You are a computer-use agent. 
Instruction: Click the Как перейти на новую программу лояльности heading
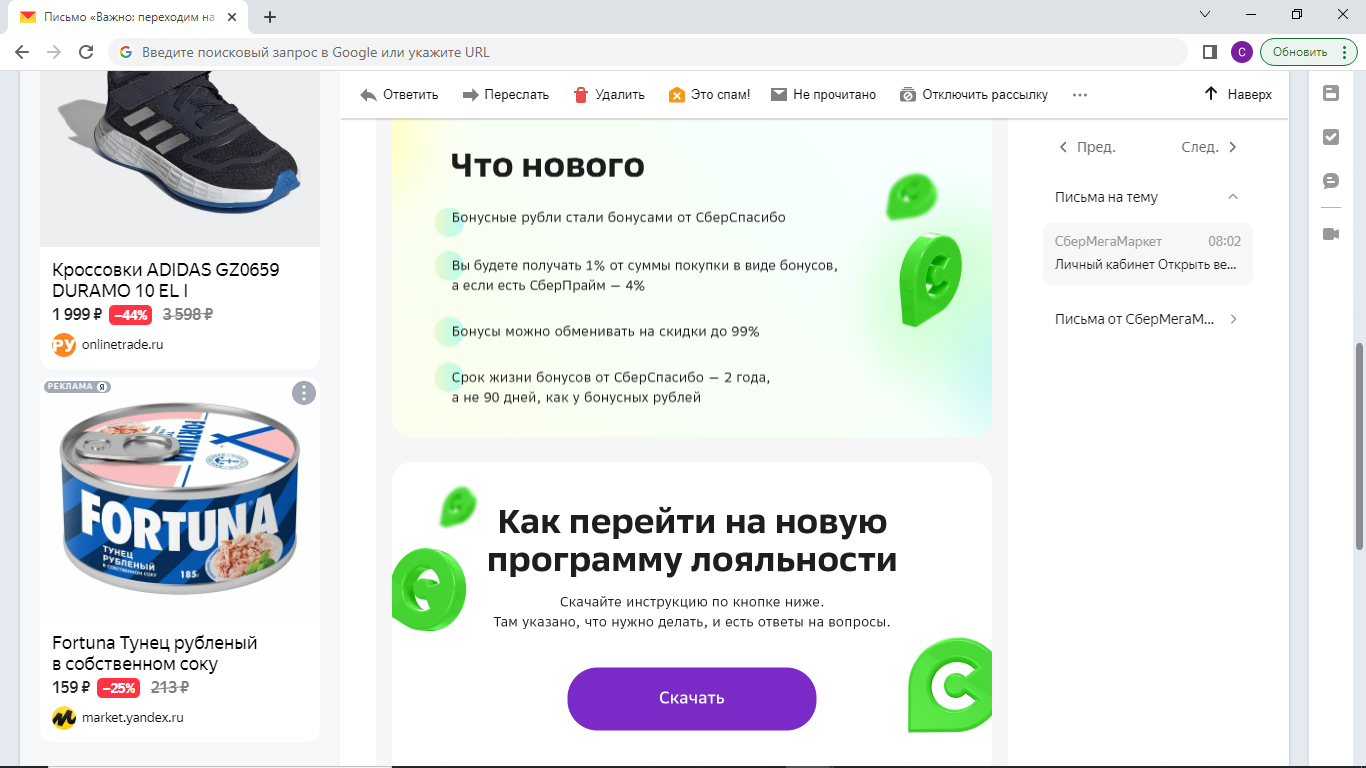[x=692, y=541]
